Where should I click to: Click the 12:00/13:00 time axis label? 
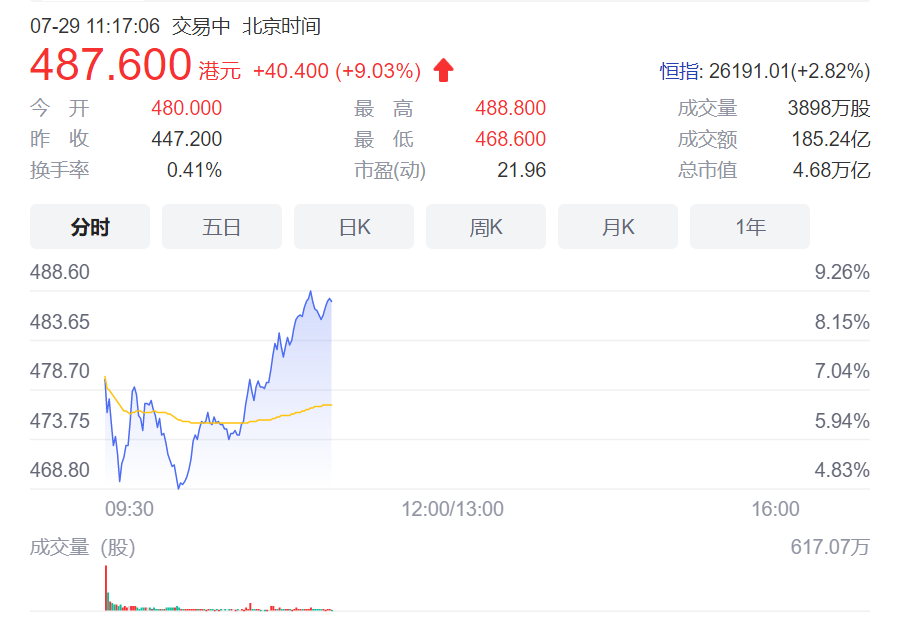pyautogui.click(x=452, y=509)
